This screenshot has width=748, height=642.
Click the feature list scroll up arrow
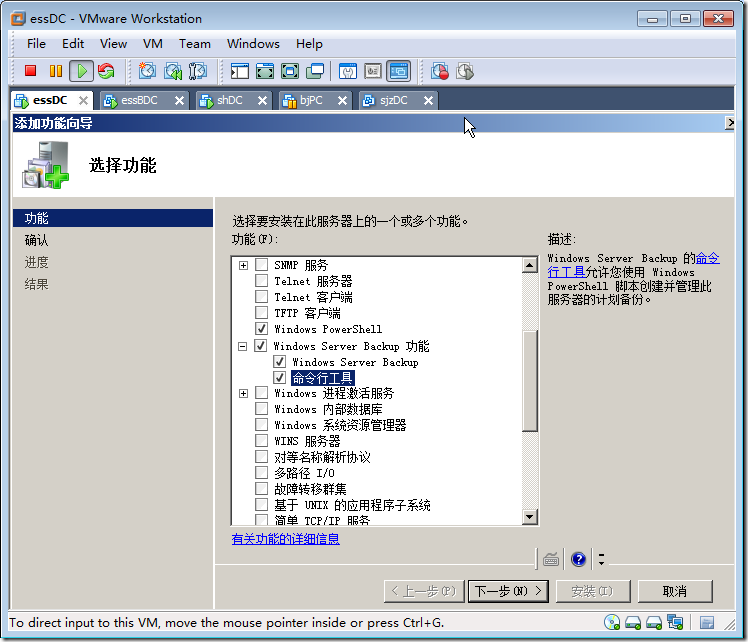(530, 265)
